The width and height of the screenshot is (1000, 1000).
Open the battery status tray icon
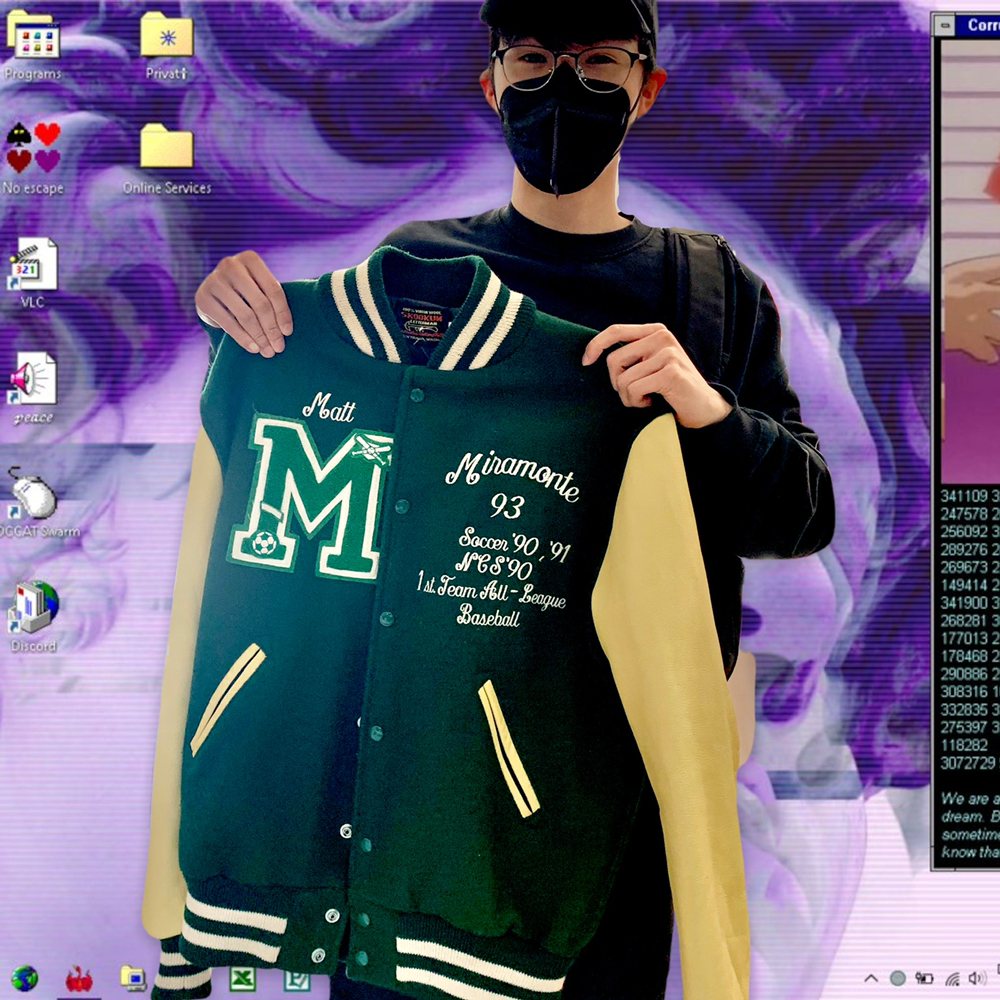pos(924,978)
